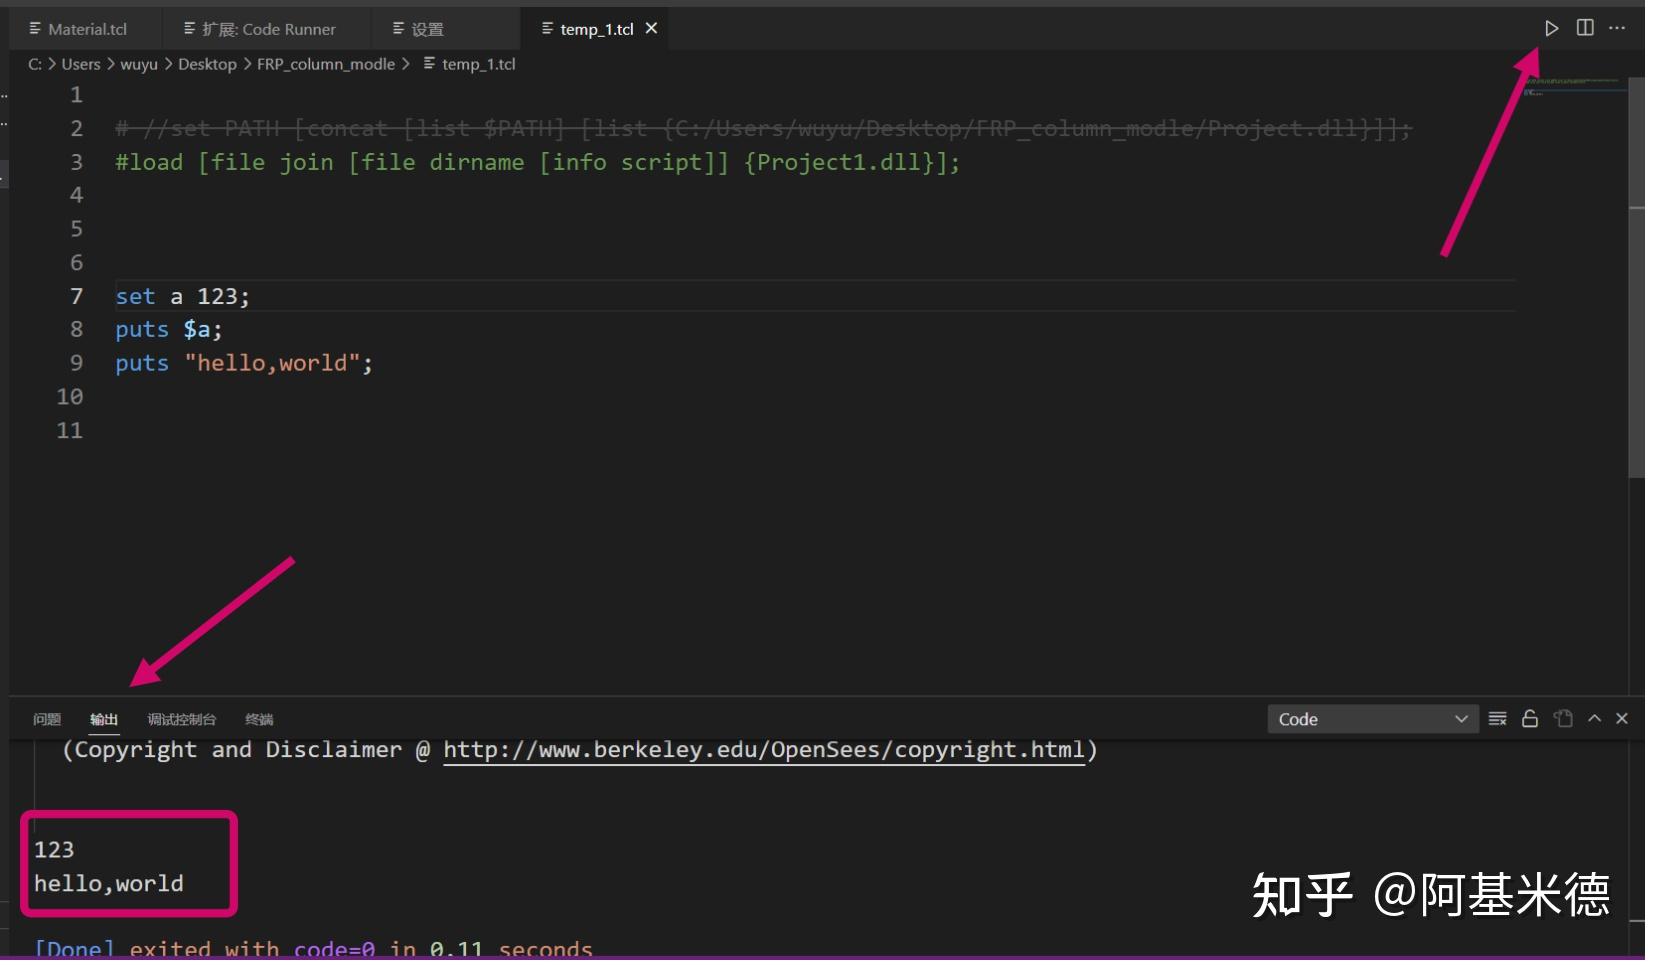The height and width of the screenshot is (965, 1655).
Task: Run the temp_1.tcl script with Code Runner
Action: pyautogui.click(x=1551, y=28)
